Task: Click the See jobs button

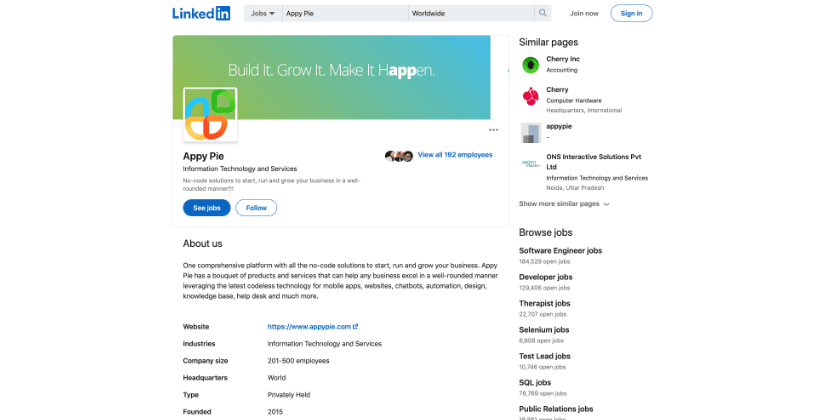Action: click(207, 208)
